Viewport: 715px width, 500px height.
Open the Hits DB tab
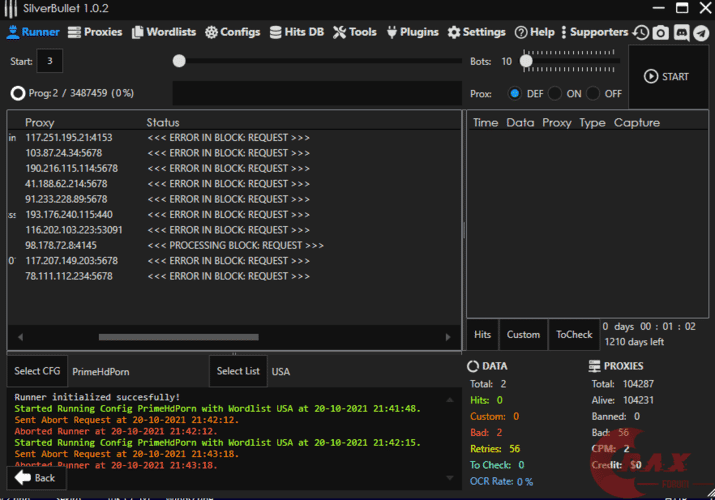pyautogui.click(x=296, y=32)
